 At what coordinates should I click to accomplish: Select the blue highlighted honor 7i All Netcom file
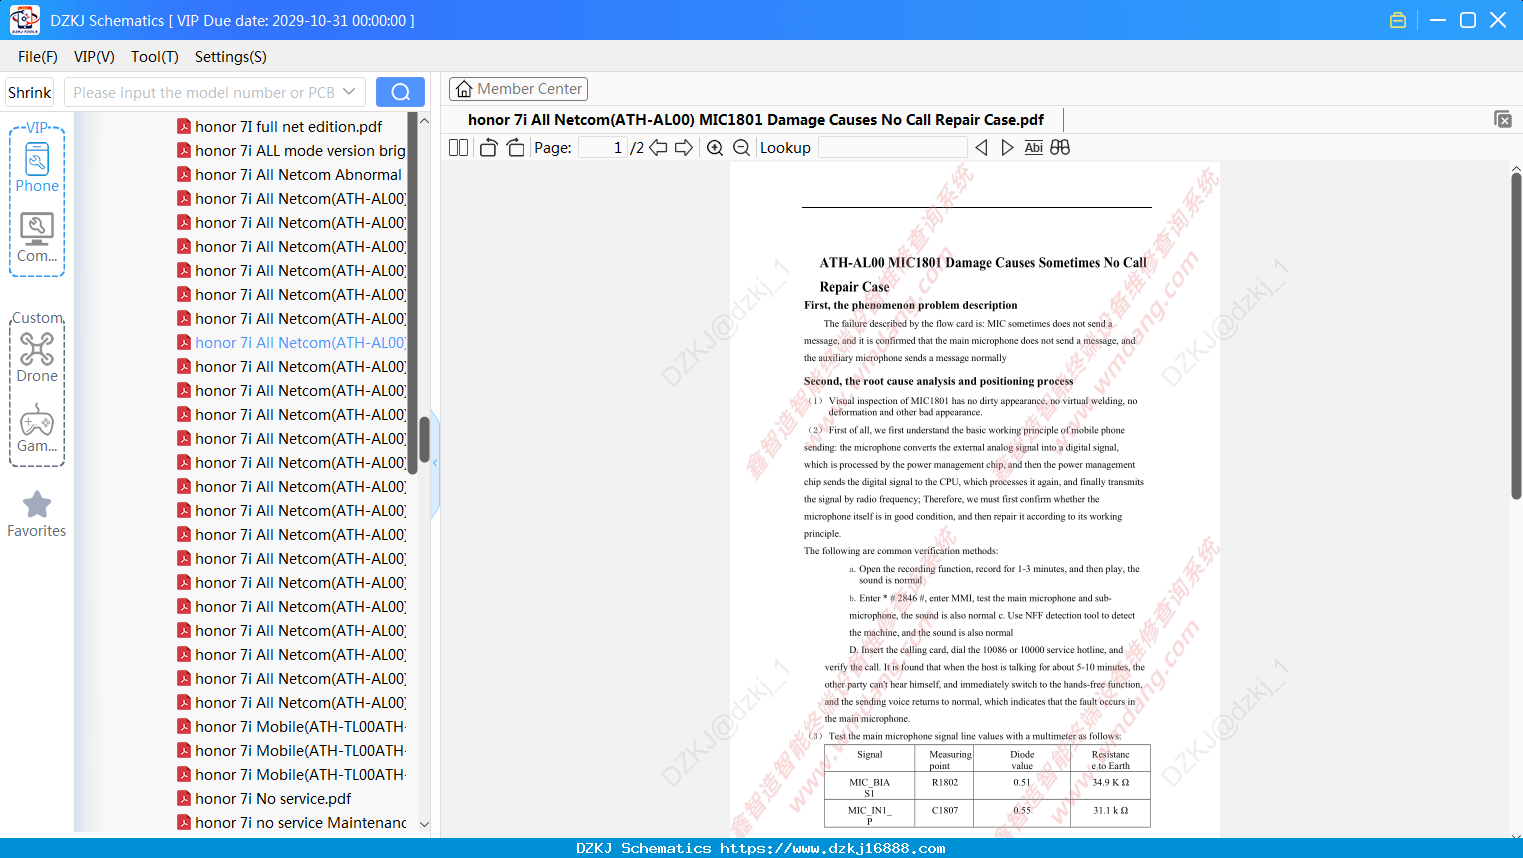(300, 342)
